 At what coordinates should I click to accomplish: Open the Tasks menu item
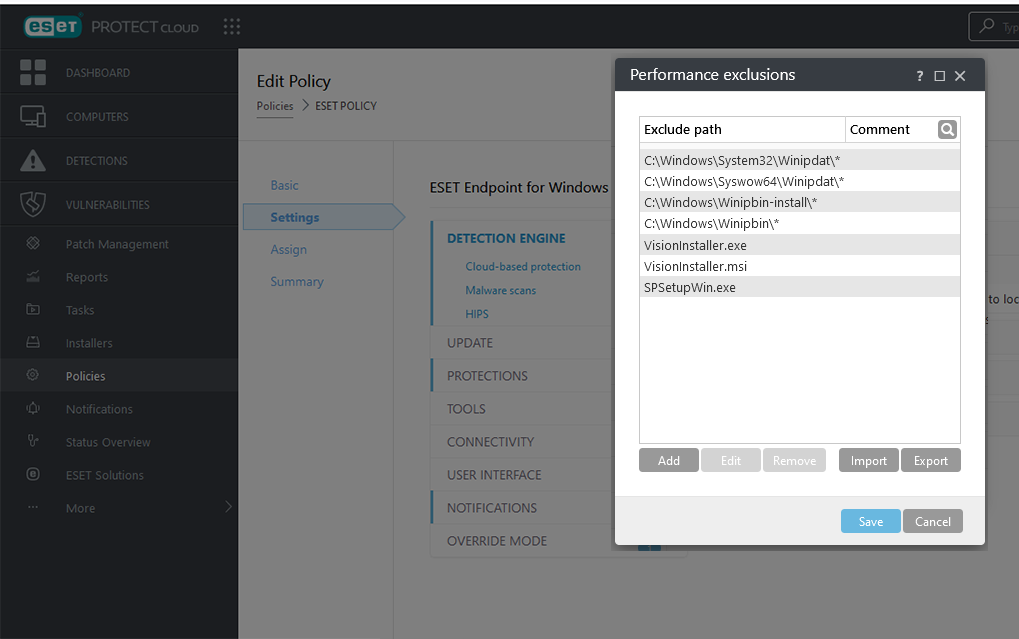pos(80,310)
